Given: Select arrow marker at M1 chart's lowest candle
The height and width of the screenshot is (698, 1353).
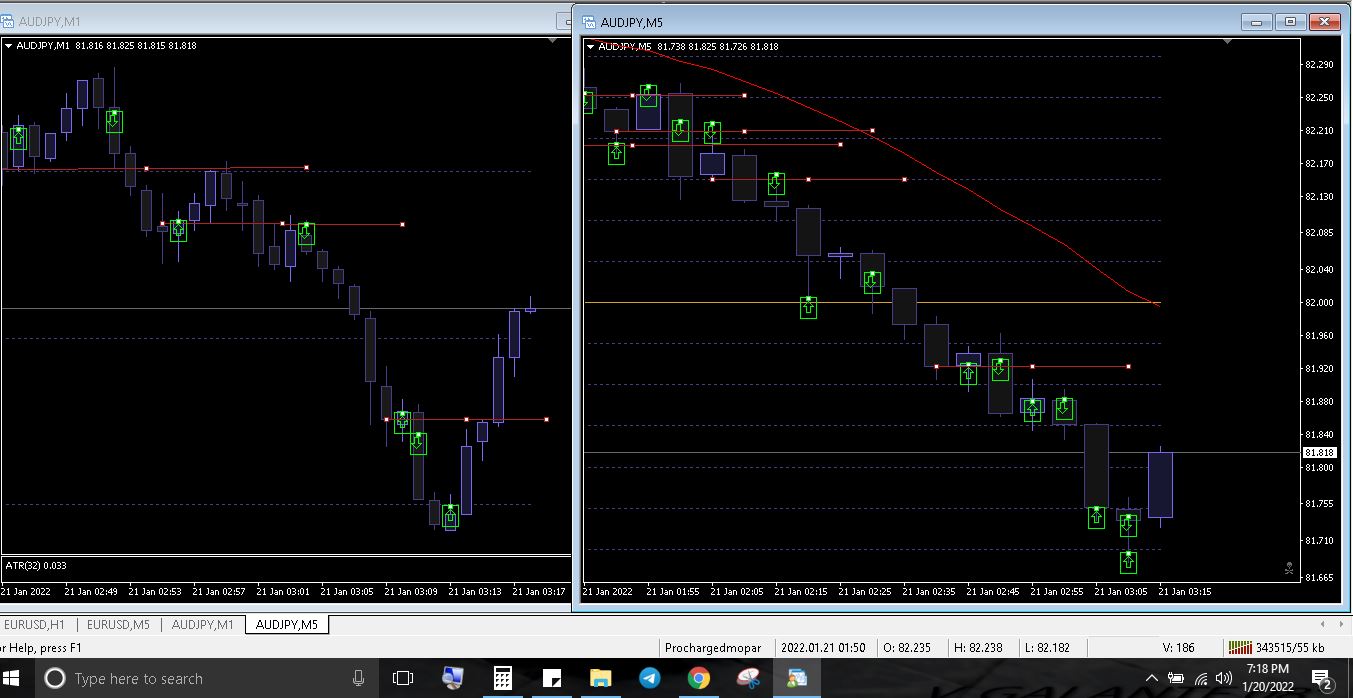Looking at the screenshot, I should coord(450,516).
